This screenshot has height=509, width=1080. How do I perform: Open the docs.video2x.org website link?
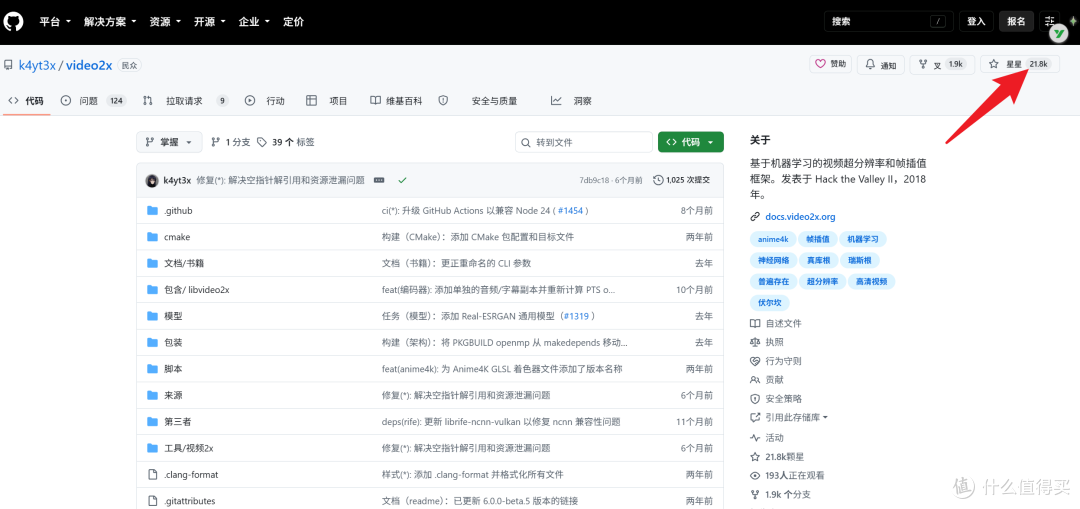pos(800,216)
